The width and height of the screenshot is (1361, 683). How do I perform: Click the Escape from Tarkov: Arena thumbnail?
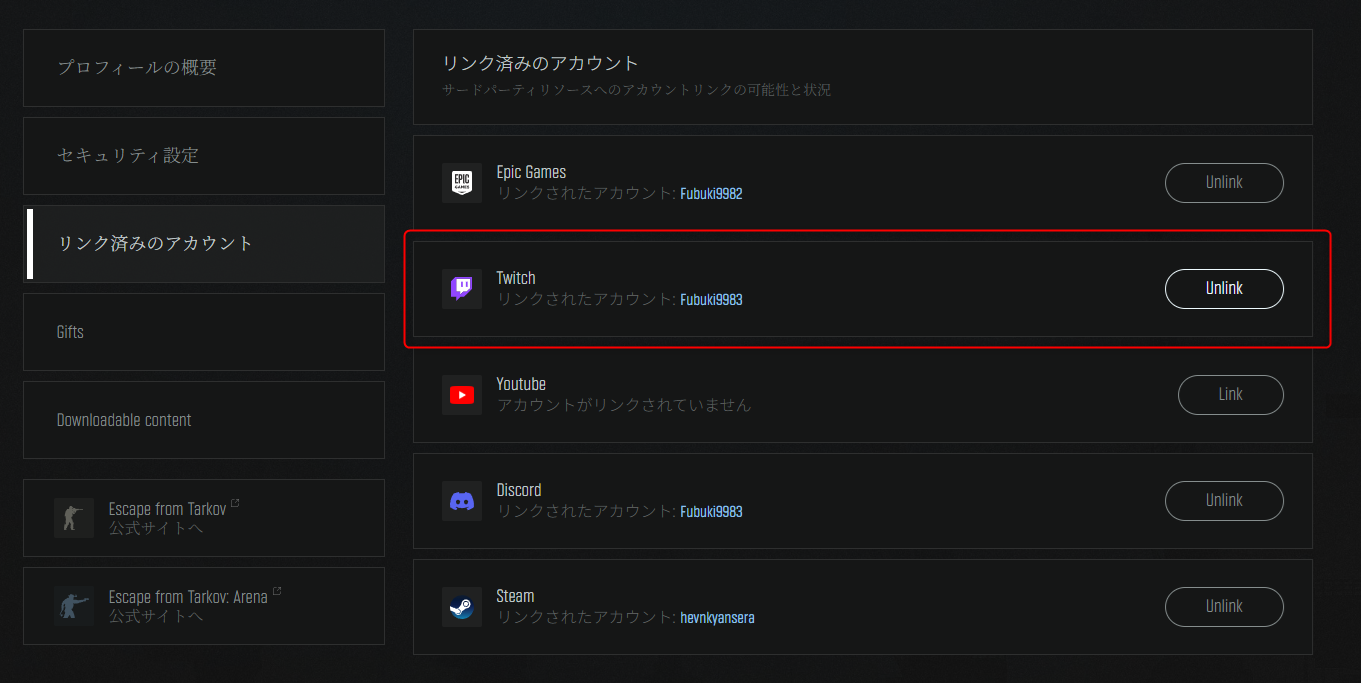(74, 606)
